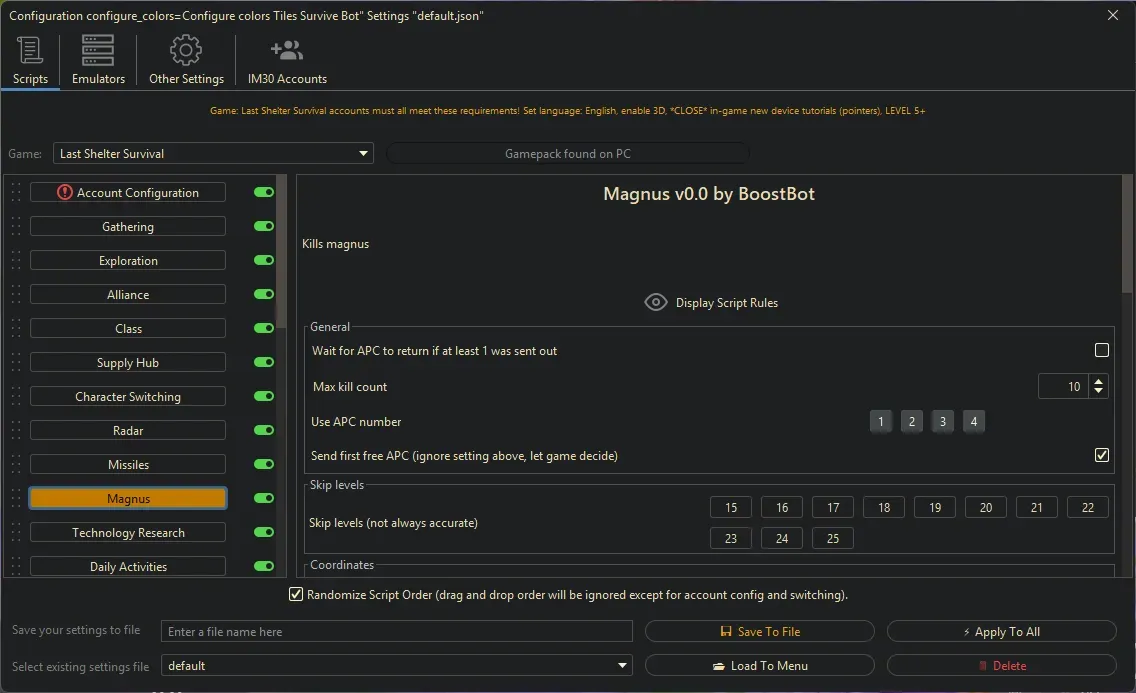Click the drag handle beside Character Switching
Viewport: 1136px width, 693px height.
coord(16,397)
